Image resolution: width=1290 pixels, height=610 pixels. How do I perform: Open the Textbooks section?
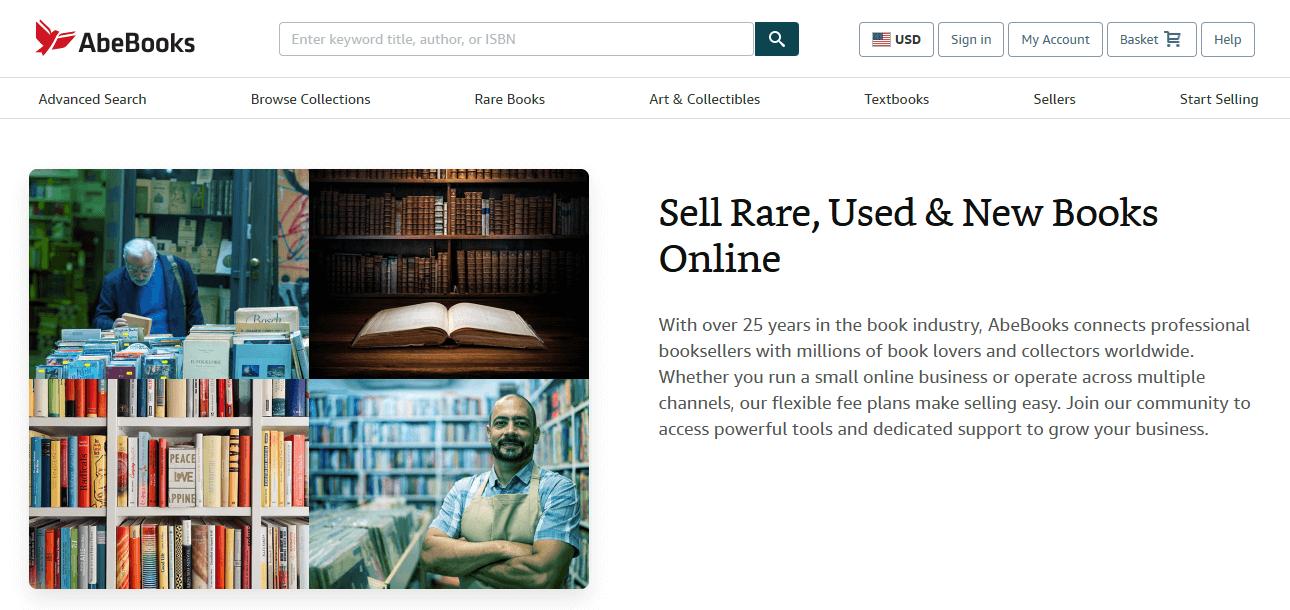click(896, 99)
